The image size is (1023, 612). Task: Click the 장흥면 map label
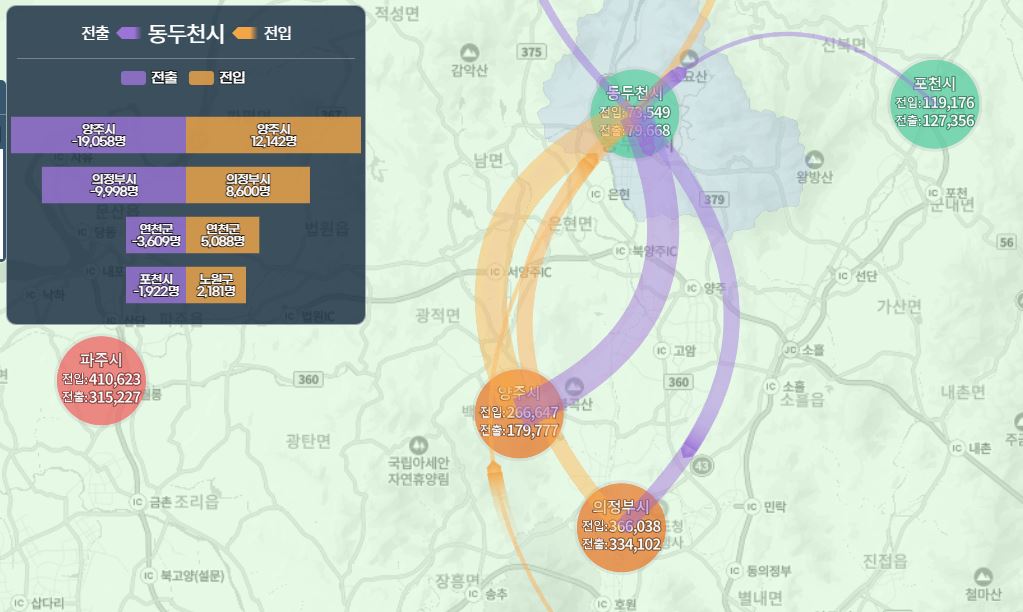point(458,579)
